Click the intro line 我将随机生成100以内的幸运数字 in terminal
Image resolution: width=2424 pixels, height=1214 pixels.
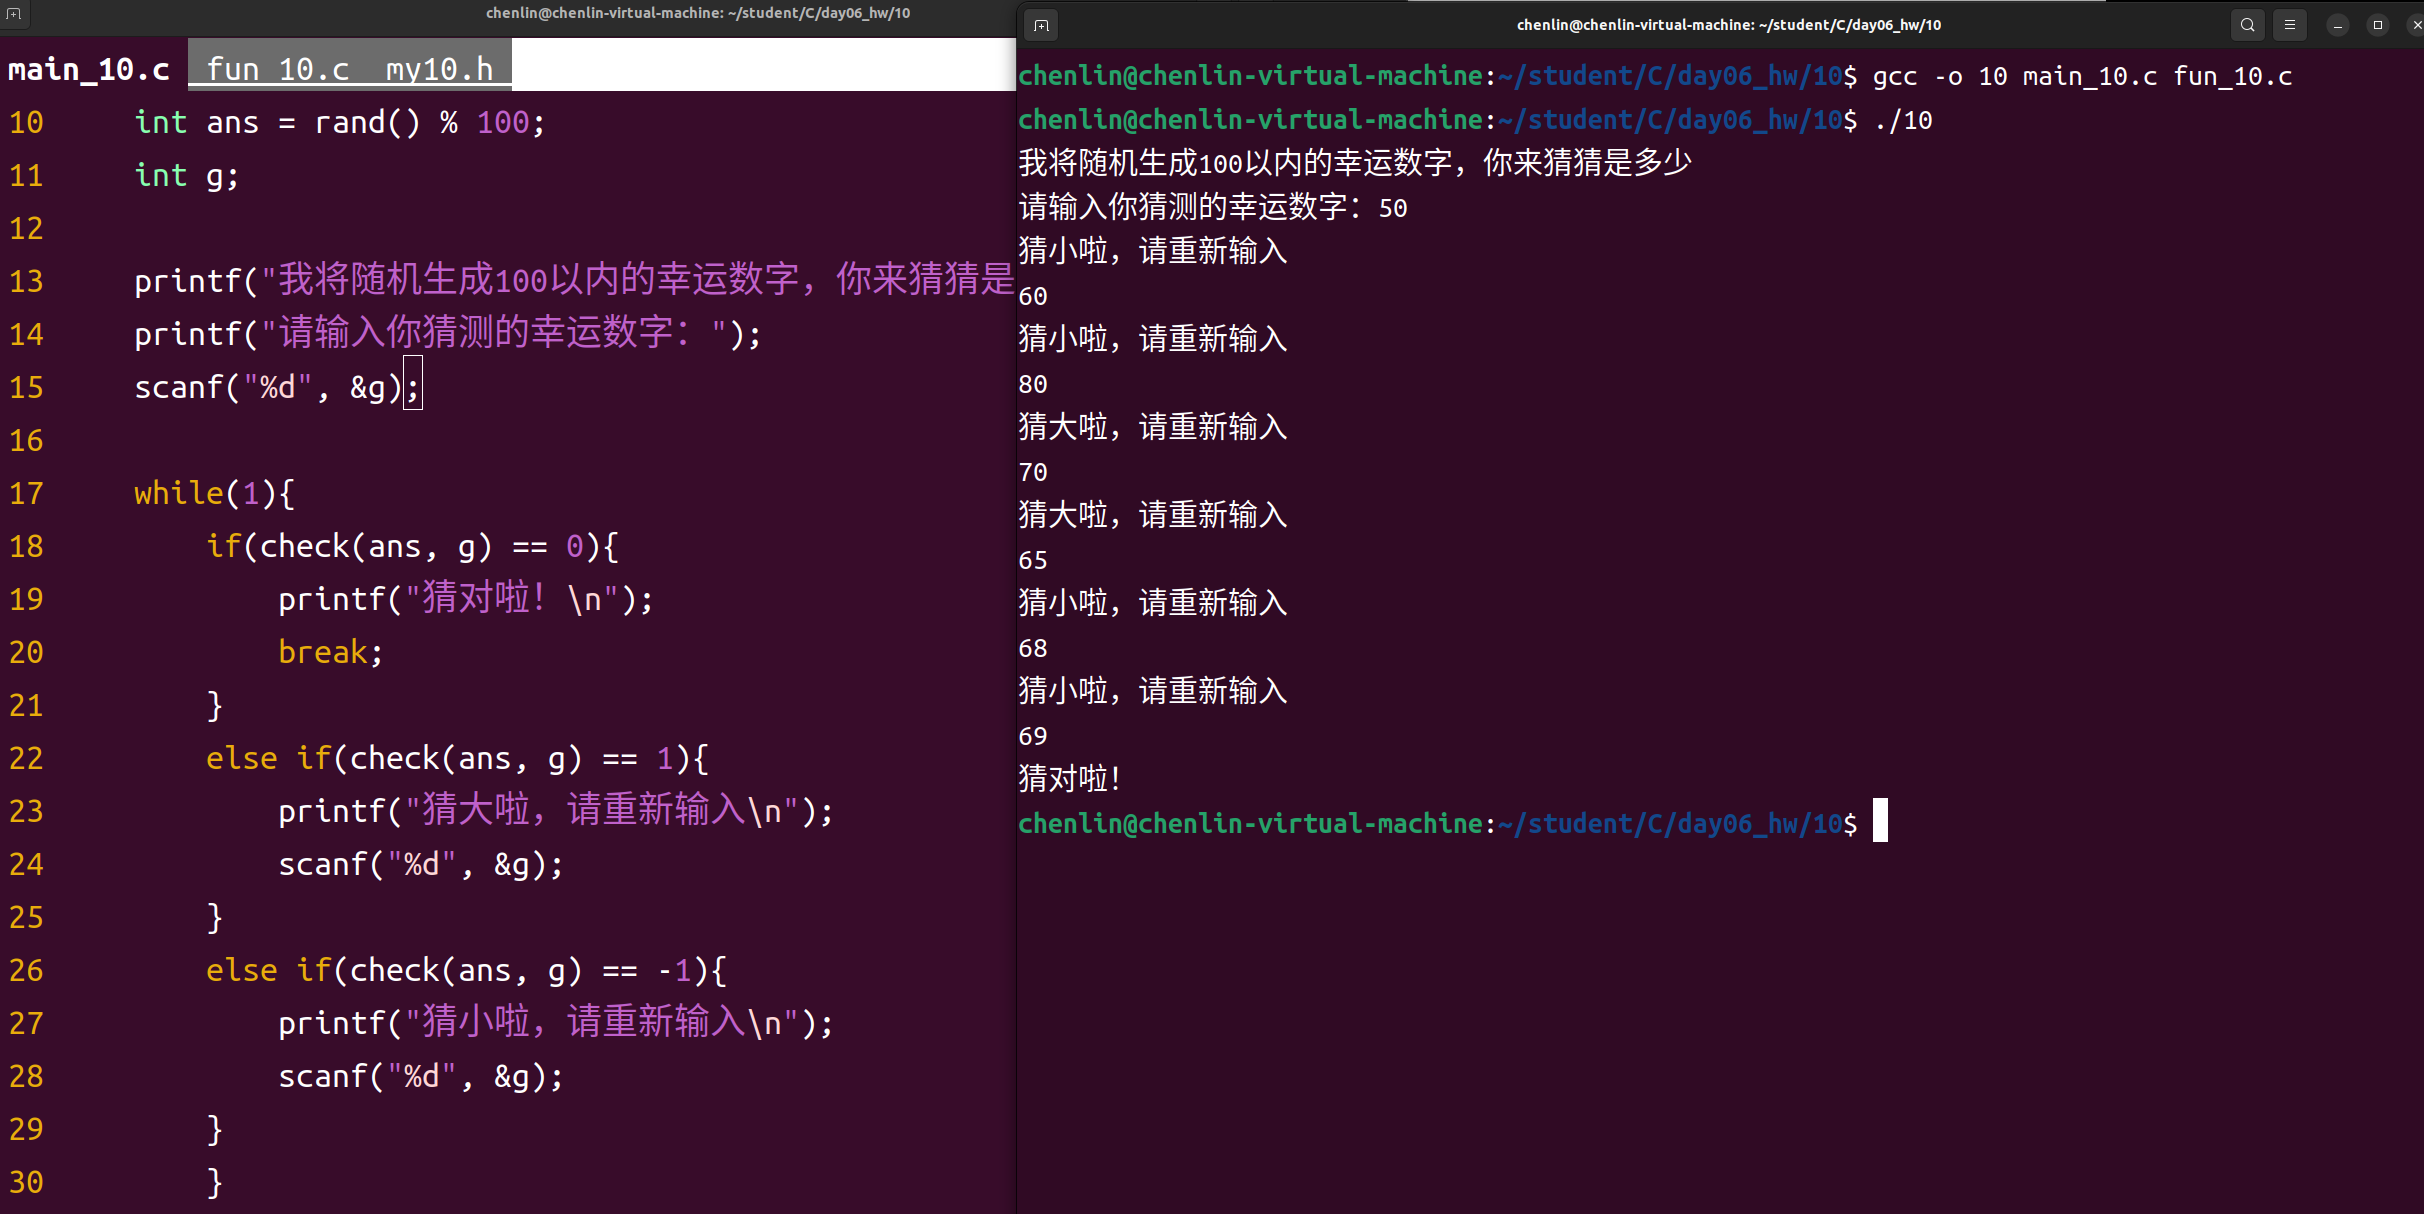[1355, 162]
